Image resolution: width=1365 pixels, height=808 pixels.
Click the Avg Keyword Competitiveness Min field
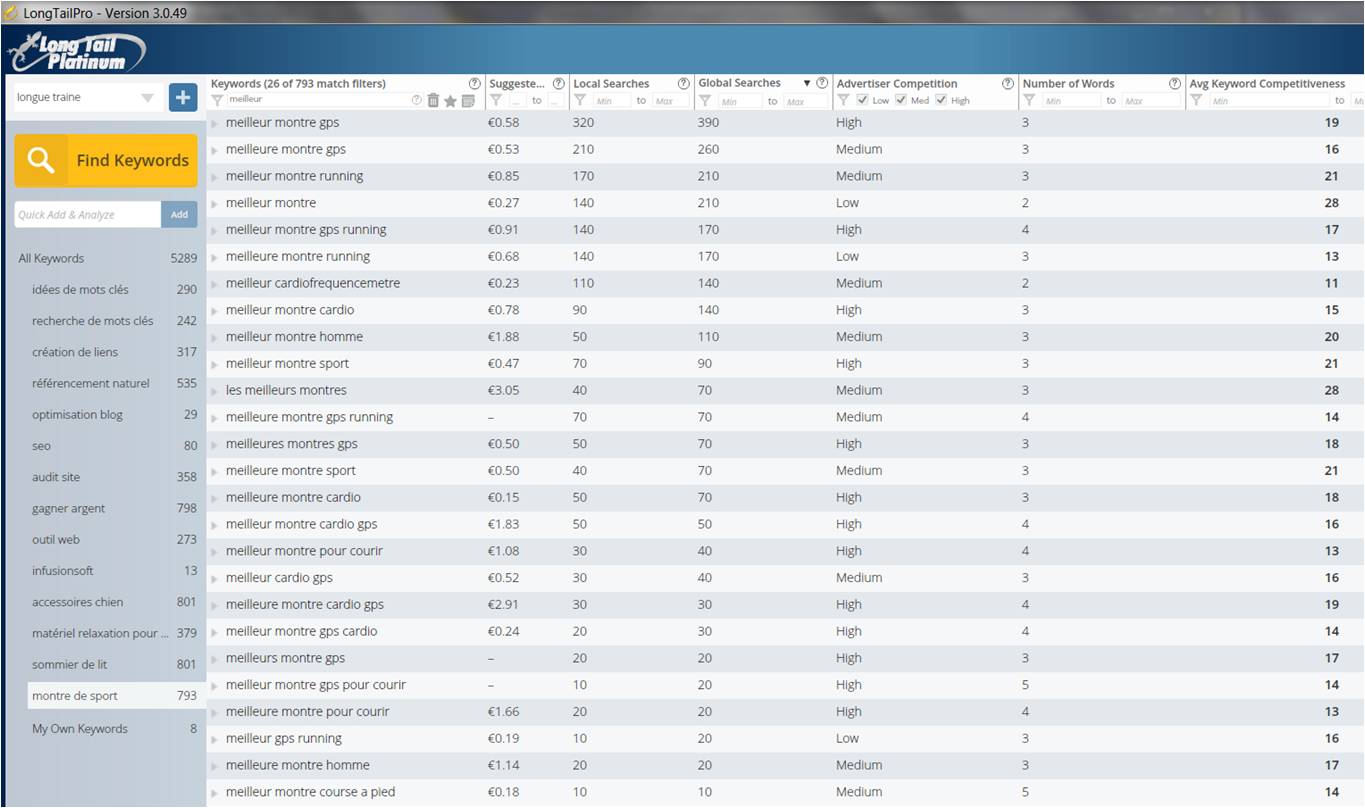pyautogui.click(x=1268, y=101)
